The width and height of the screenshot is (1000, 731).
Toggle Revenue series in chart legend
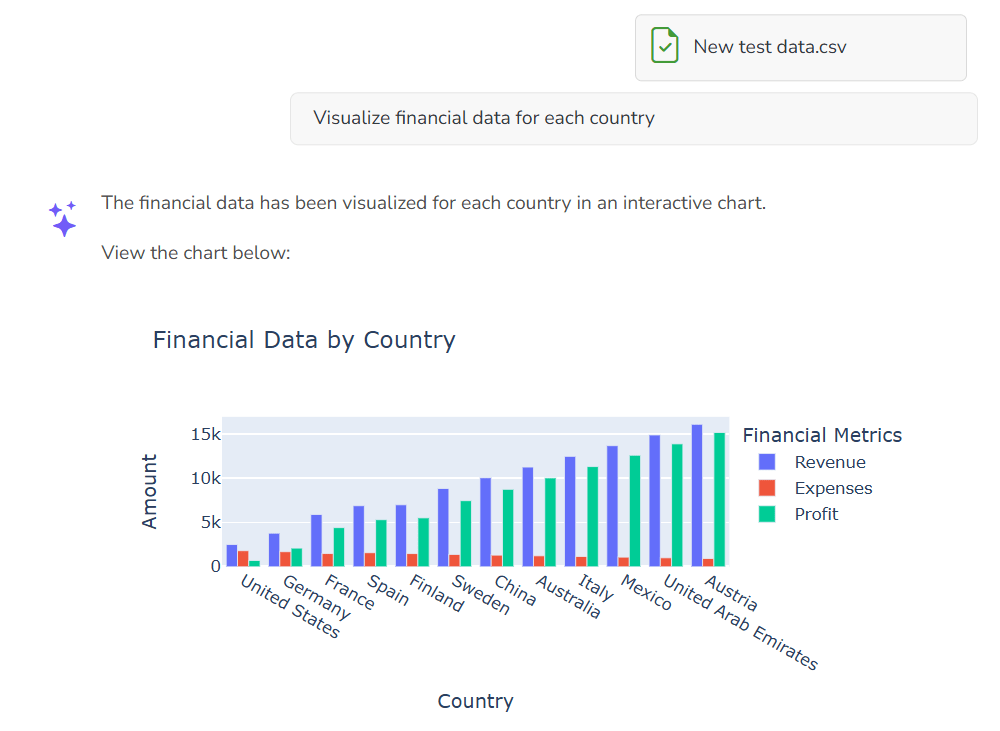click(x=830, y=462)
